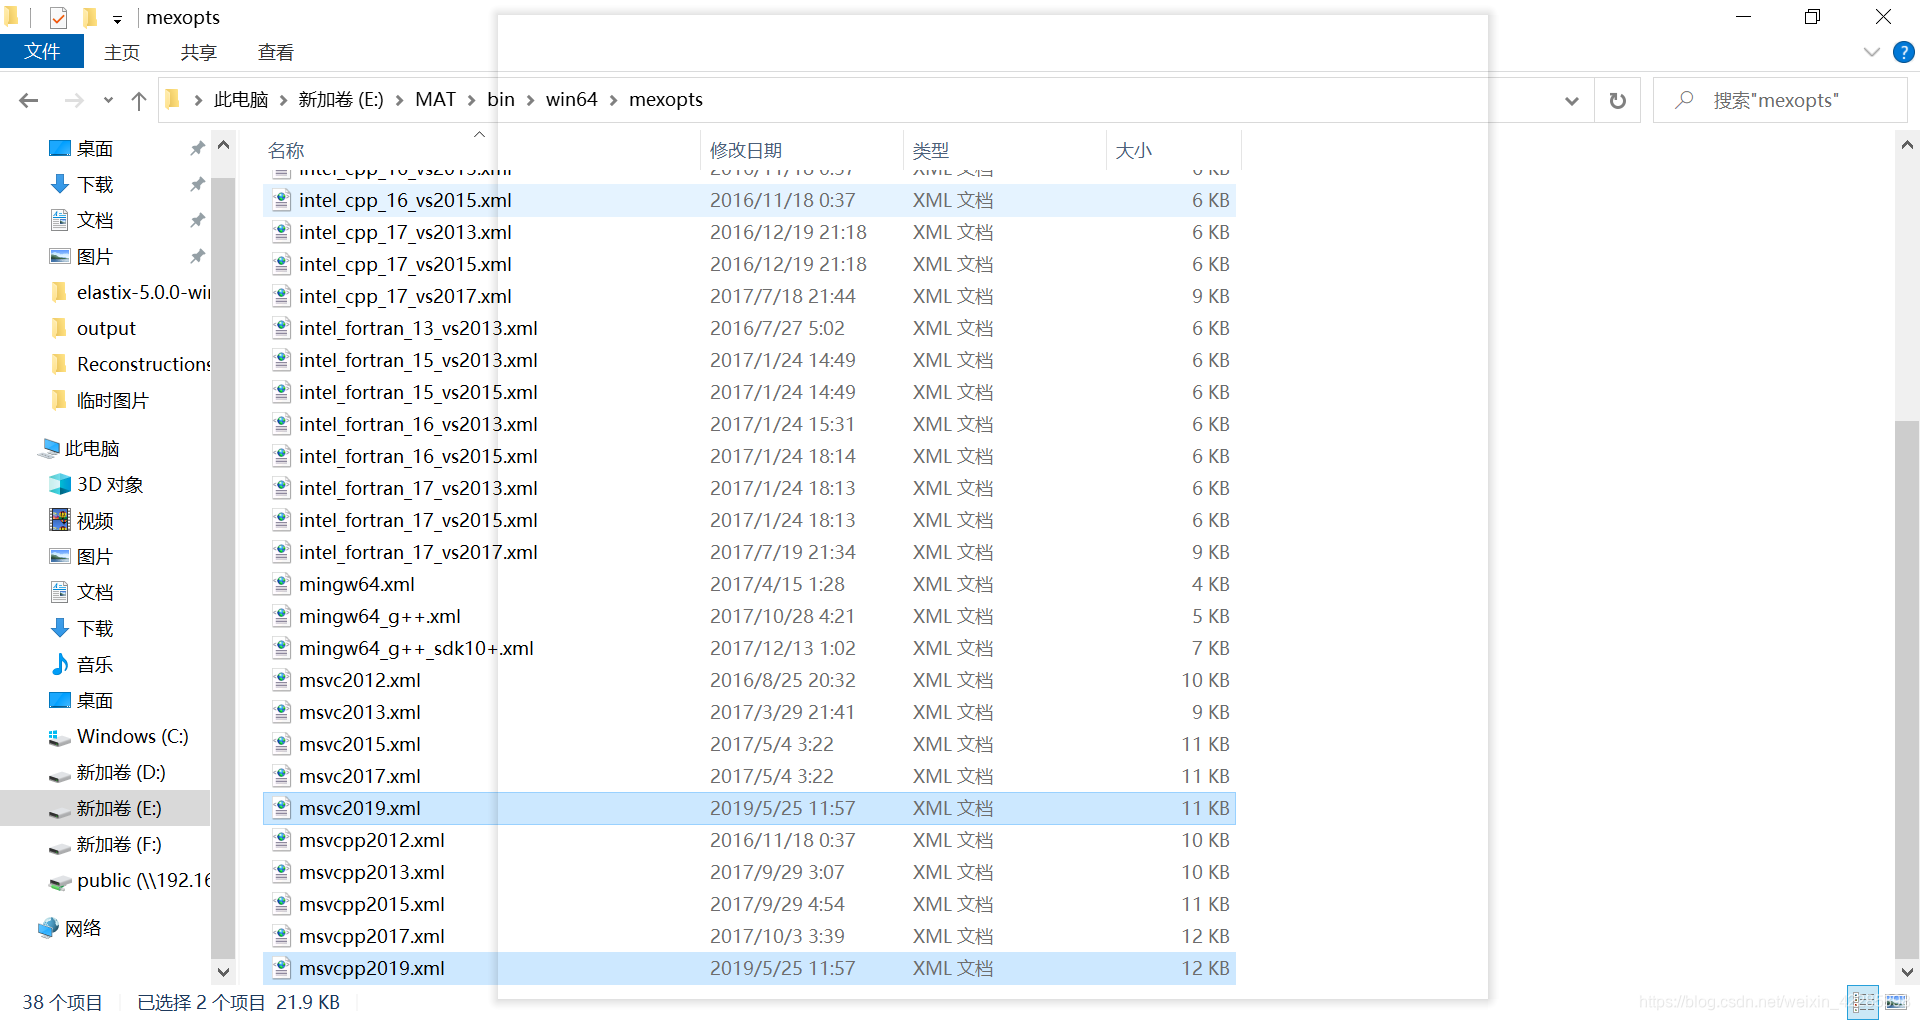Open the 主页 ribbon tab
This screenshot has height=1020, width=1920.
click(x=122, y=52)
